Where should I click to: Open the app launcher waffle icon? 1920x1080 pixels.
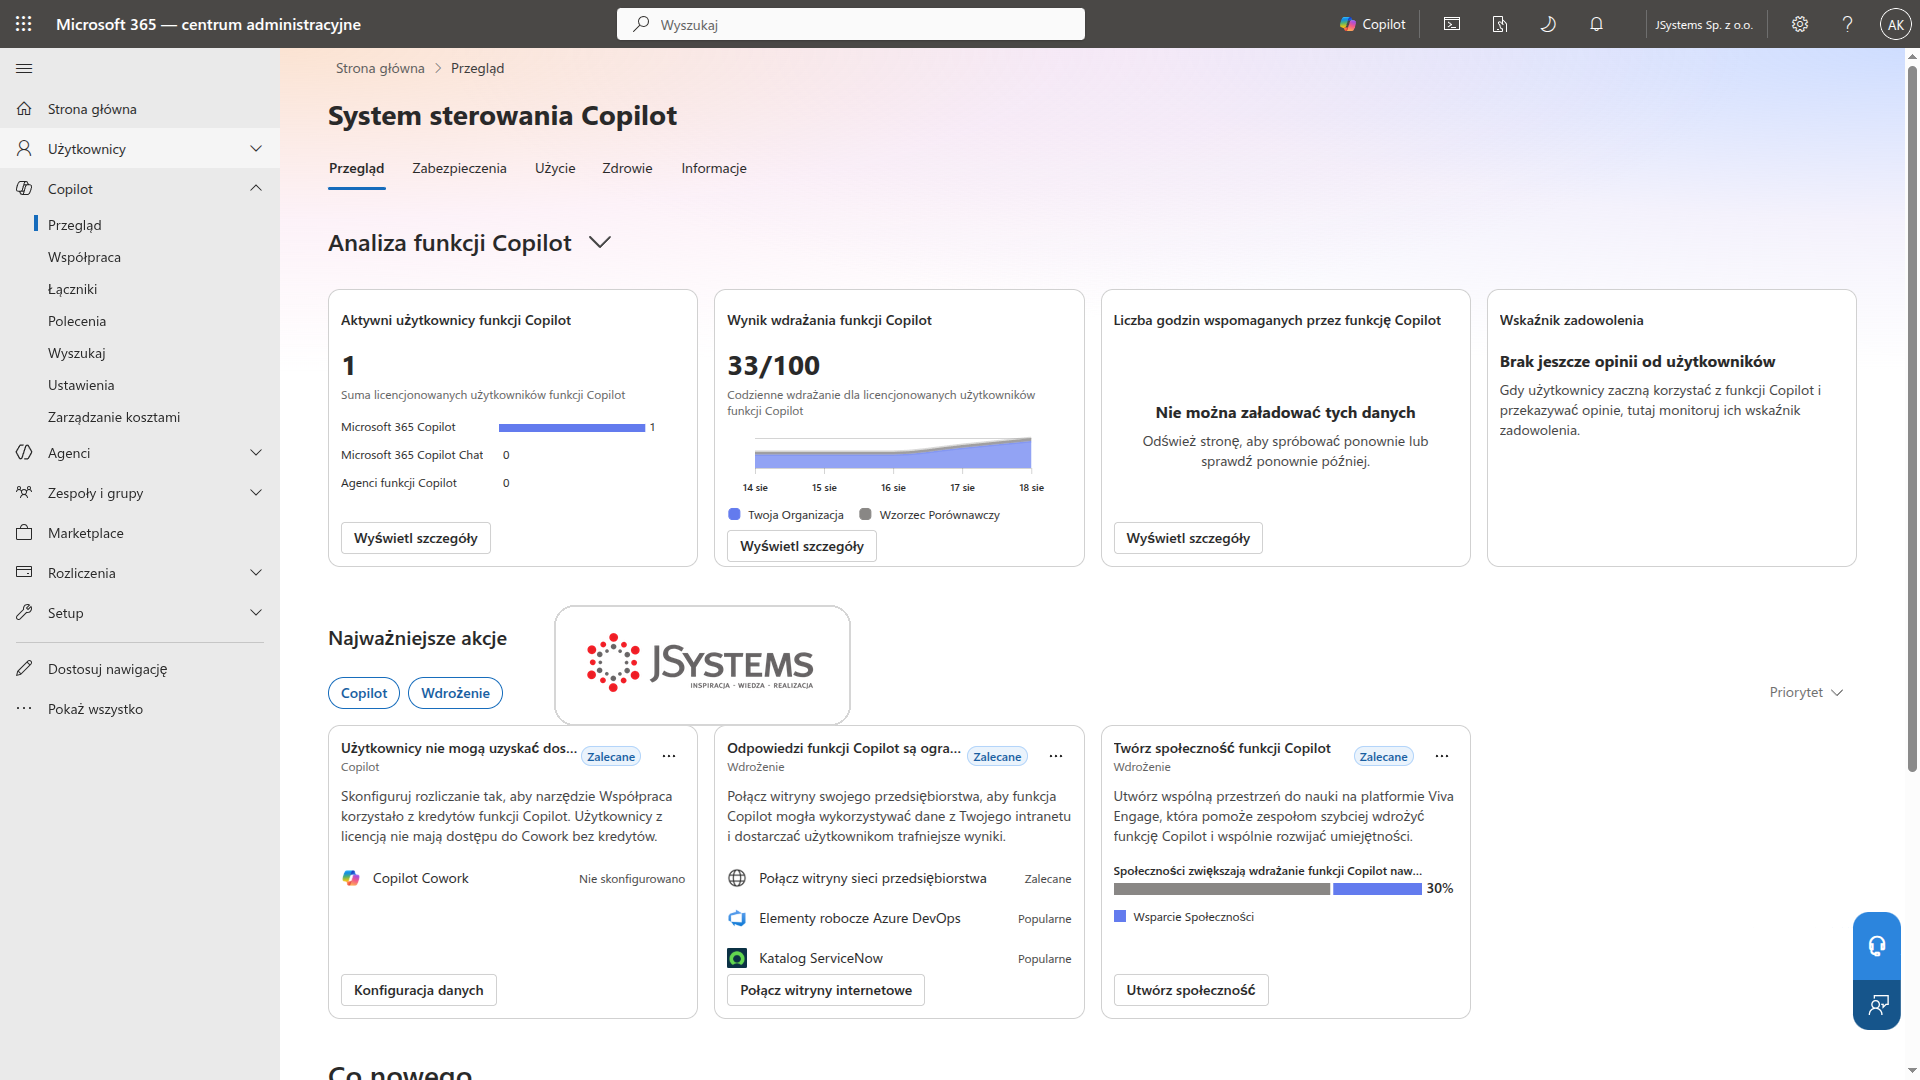(x=24, y=24)
